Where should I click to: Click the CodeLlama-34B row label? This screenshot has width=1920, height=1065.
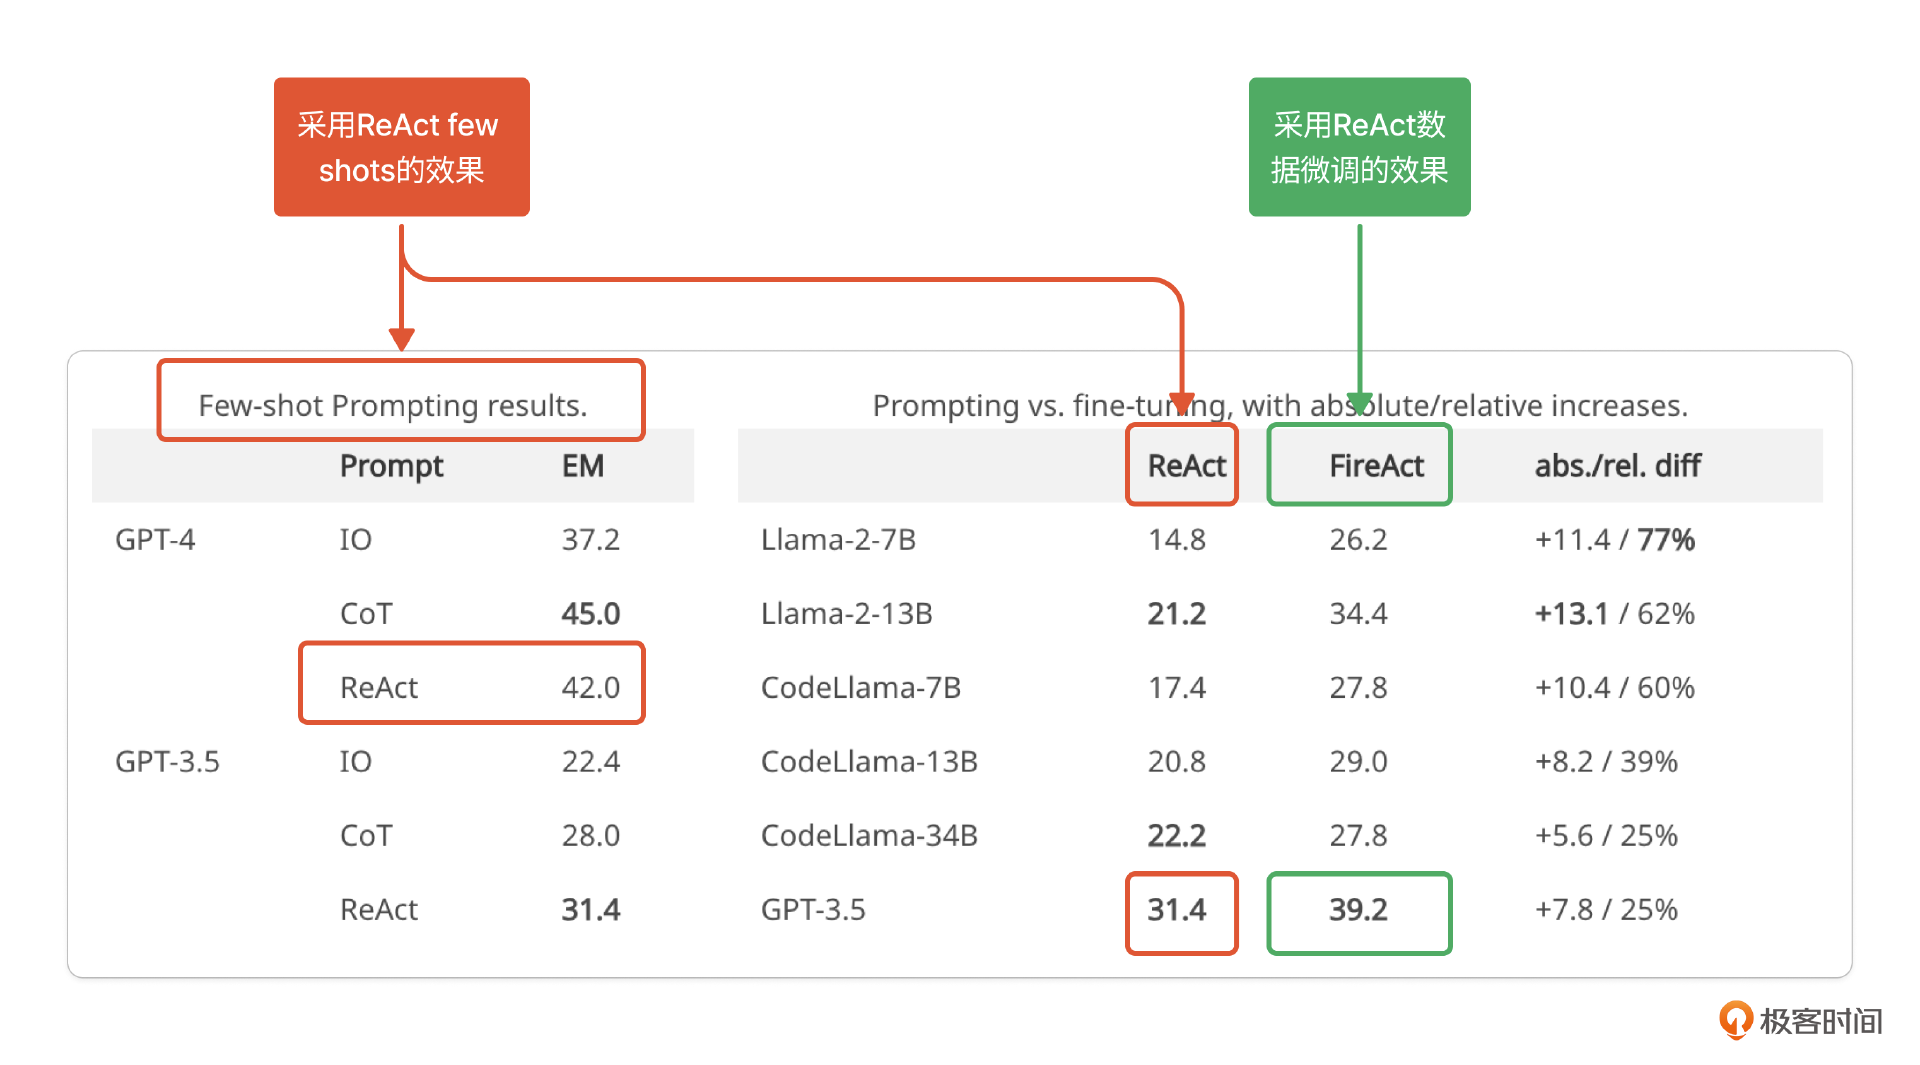(869, 836)
